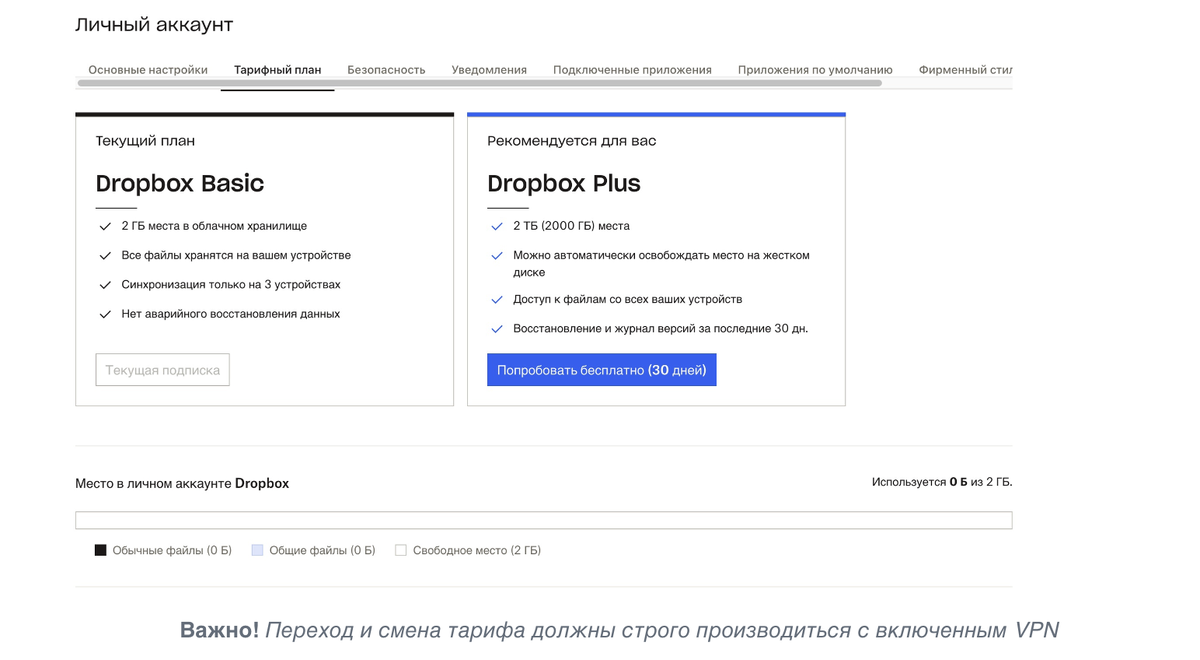The width and height of the screenshot is (1200, 660).
Task: Click text 2 ГБ места в облачном хранилище
Action: (x=214, y=226)
